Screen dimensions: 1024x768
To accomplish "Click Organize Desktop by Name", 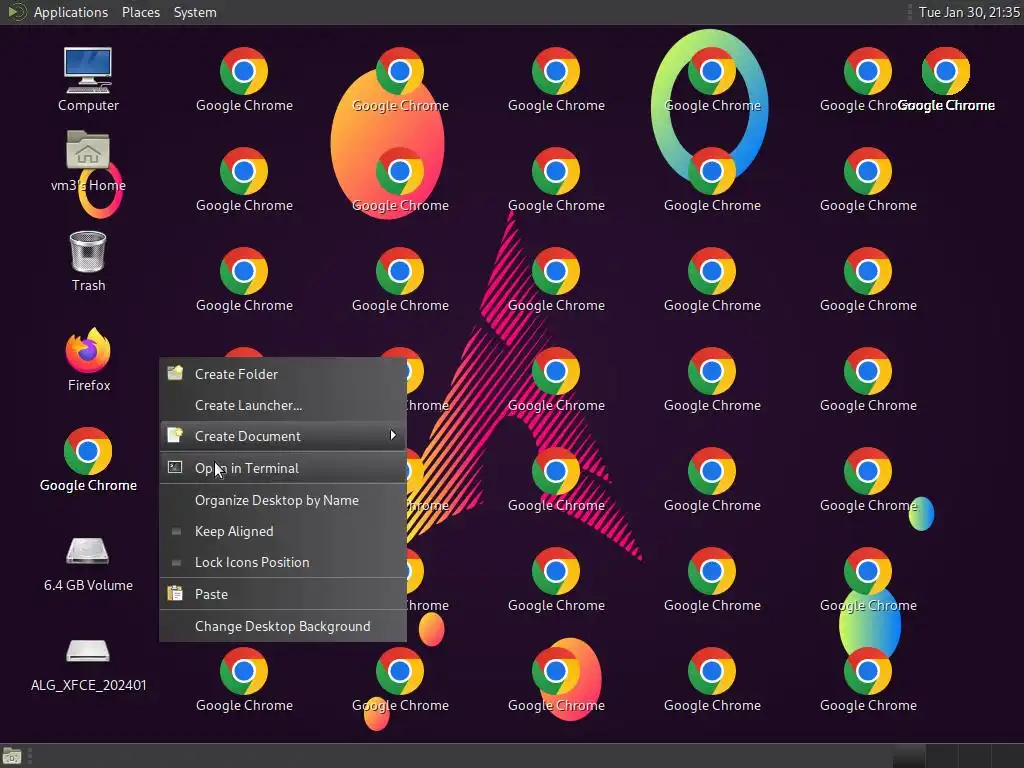I will point(283,500).
